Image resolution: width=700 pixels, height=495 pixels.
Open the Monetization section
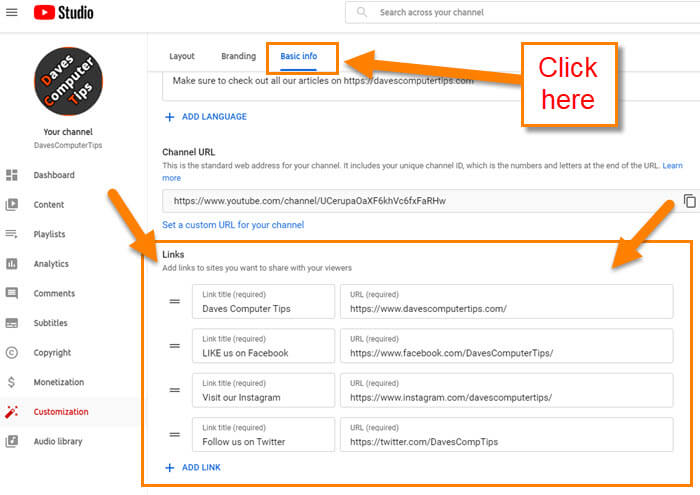[x=58, y=382]
